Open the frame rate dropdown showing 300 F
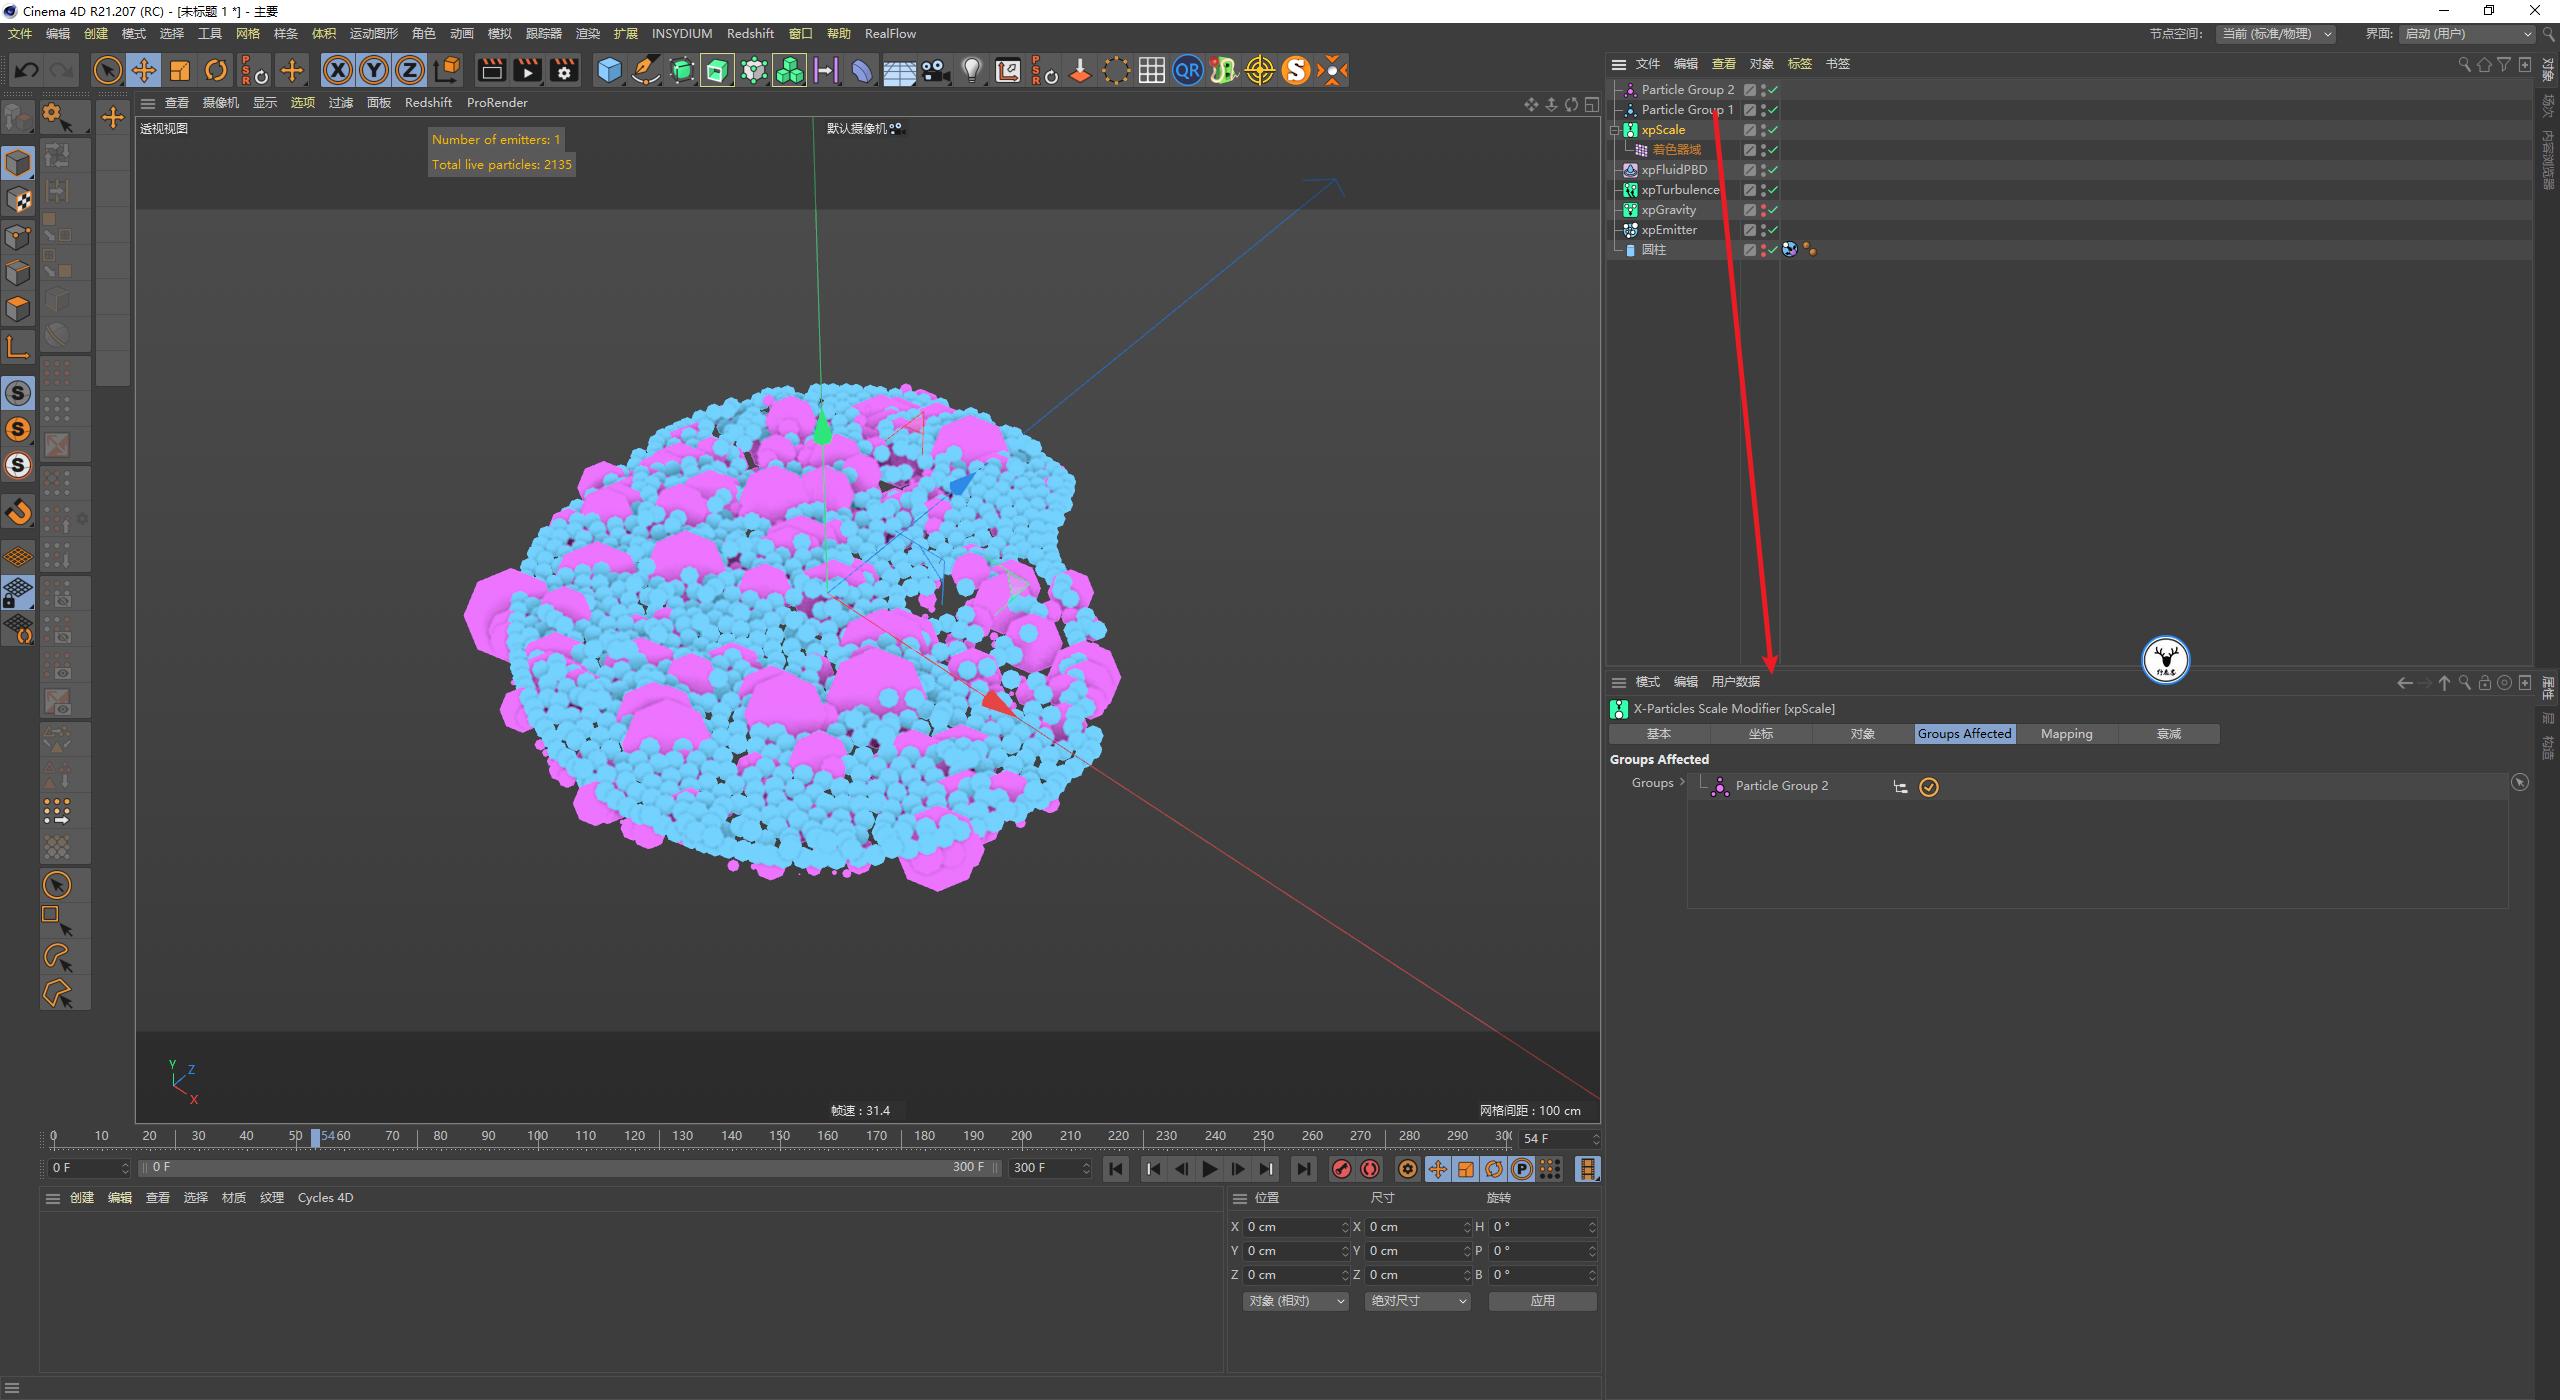This screenshot has height=1400, width=2560. point(1088,1167)
